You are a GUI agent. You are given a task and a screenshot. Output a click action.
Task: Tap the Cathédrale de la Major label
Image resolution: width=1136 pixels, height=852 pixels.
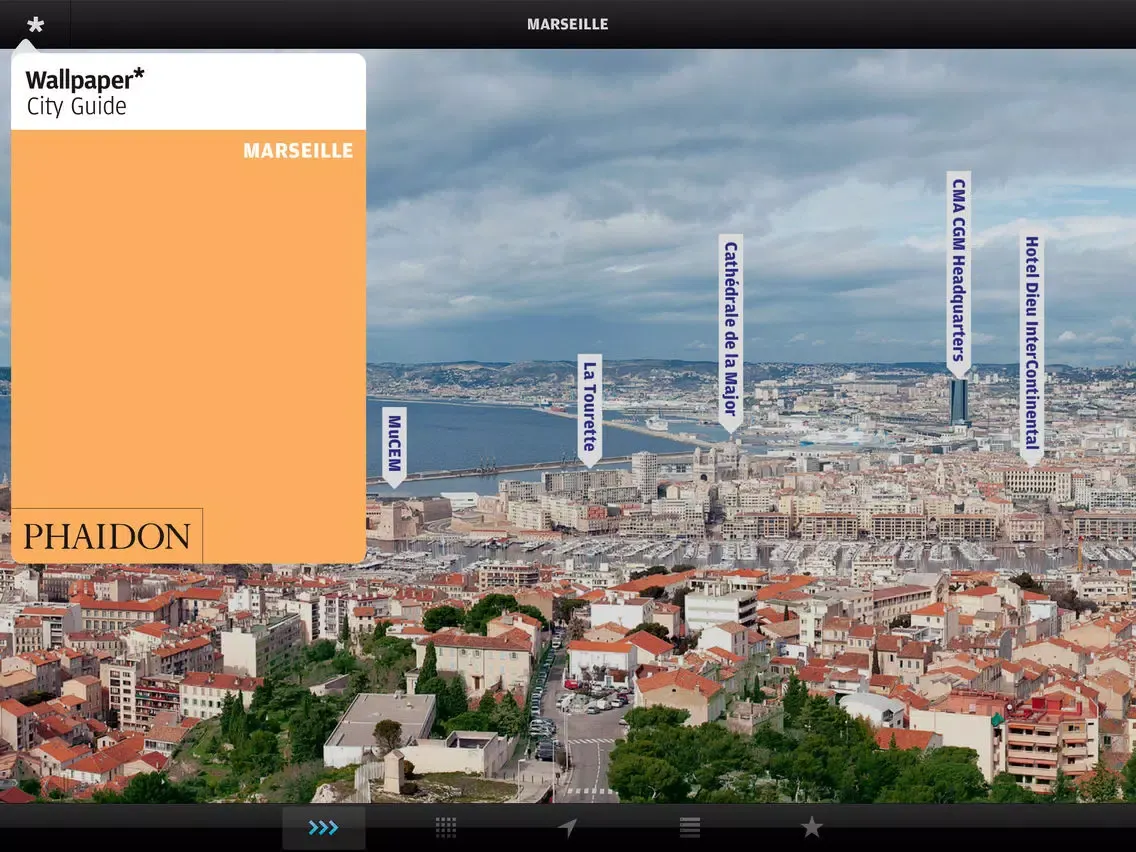(731, 334)
